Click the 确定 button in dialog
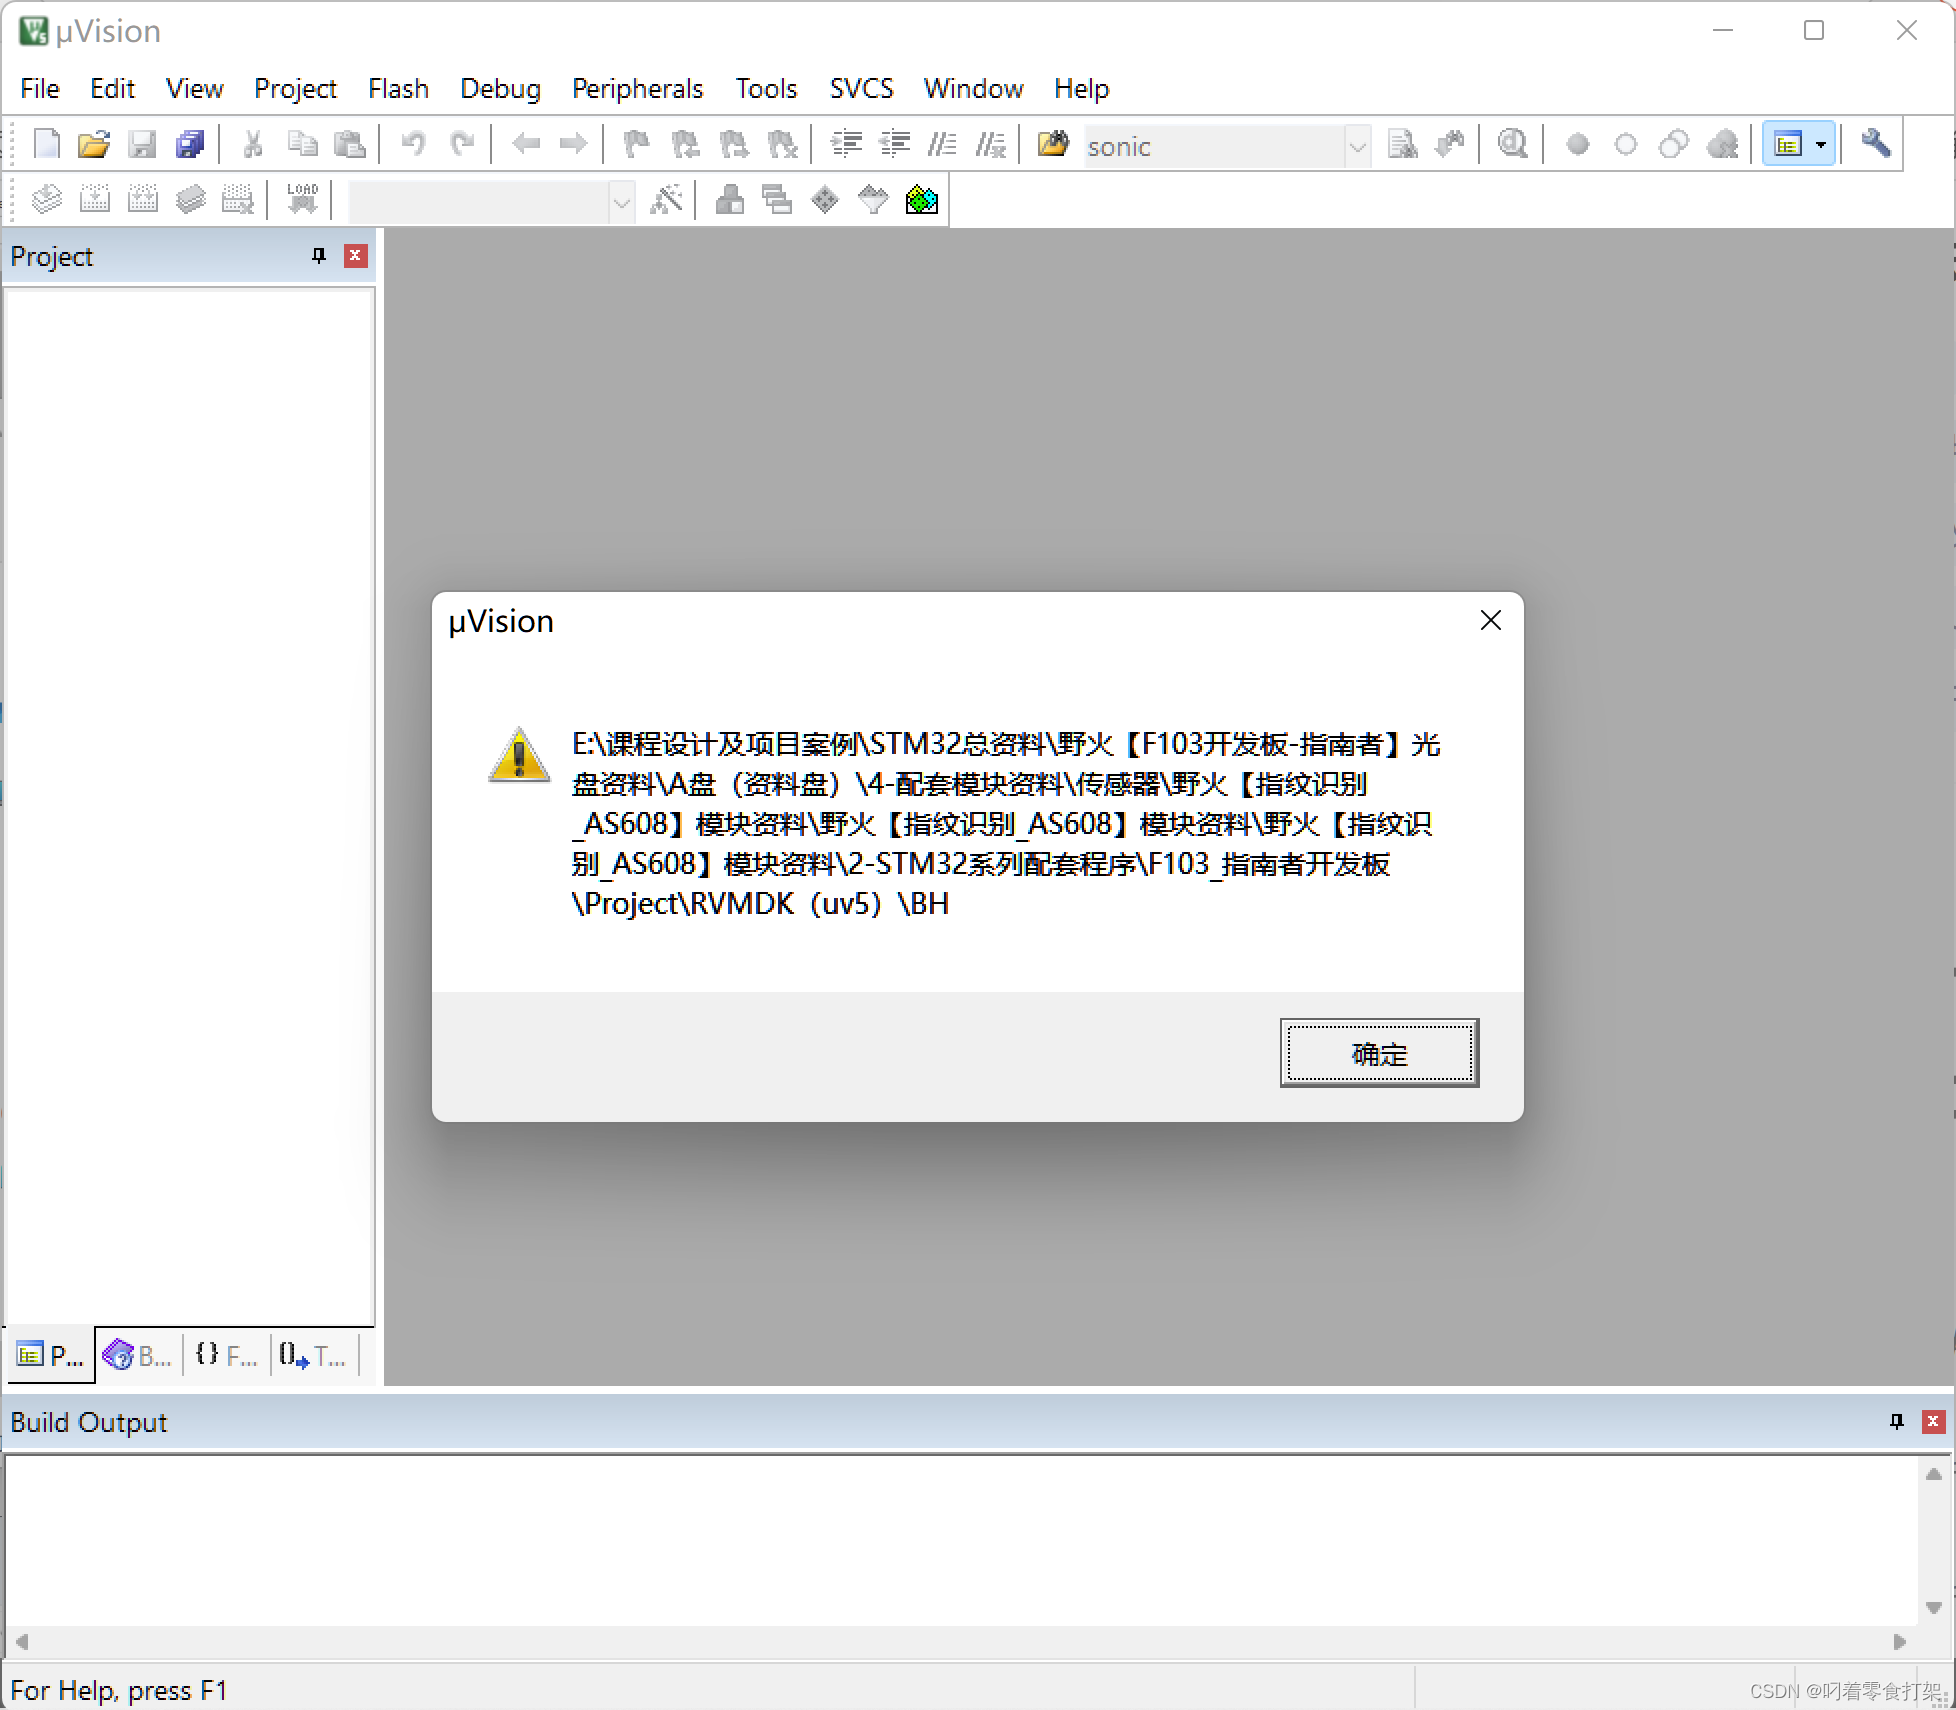The width and height of the screenshot is (1956, 1710). coord(1378,1053)
